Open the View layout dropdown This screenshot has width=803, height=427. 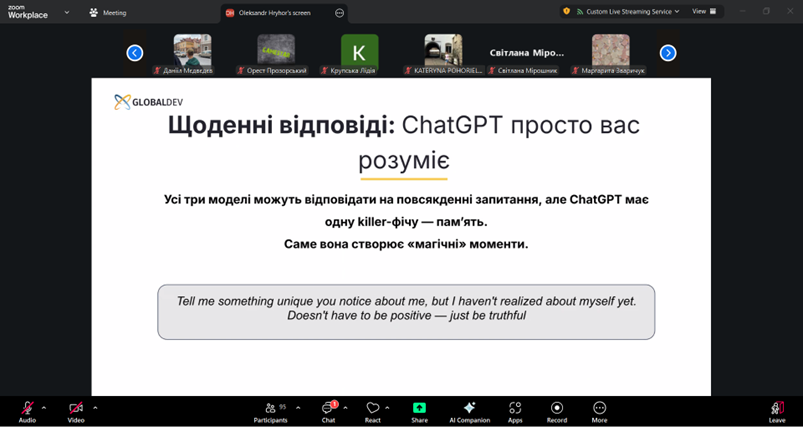pos(703,11)
